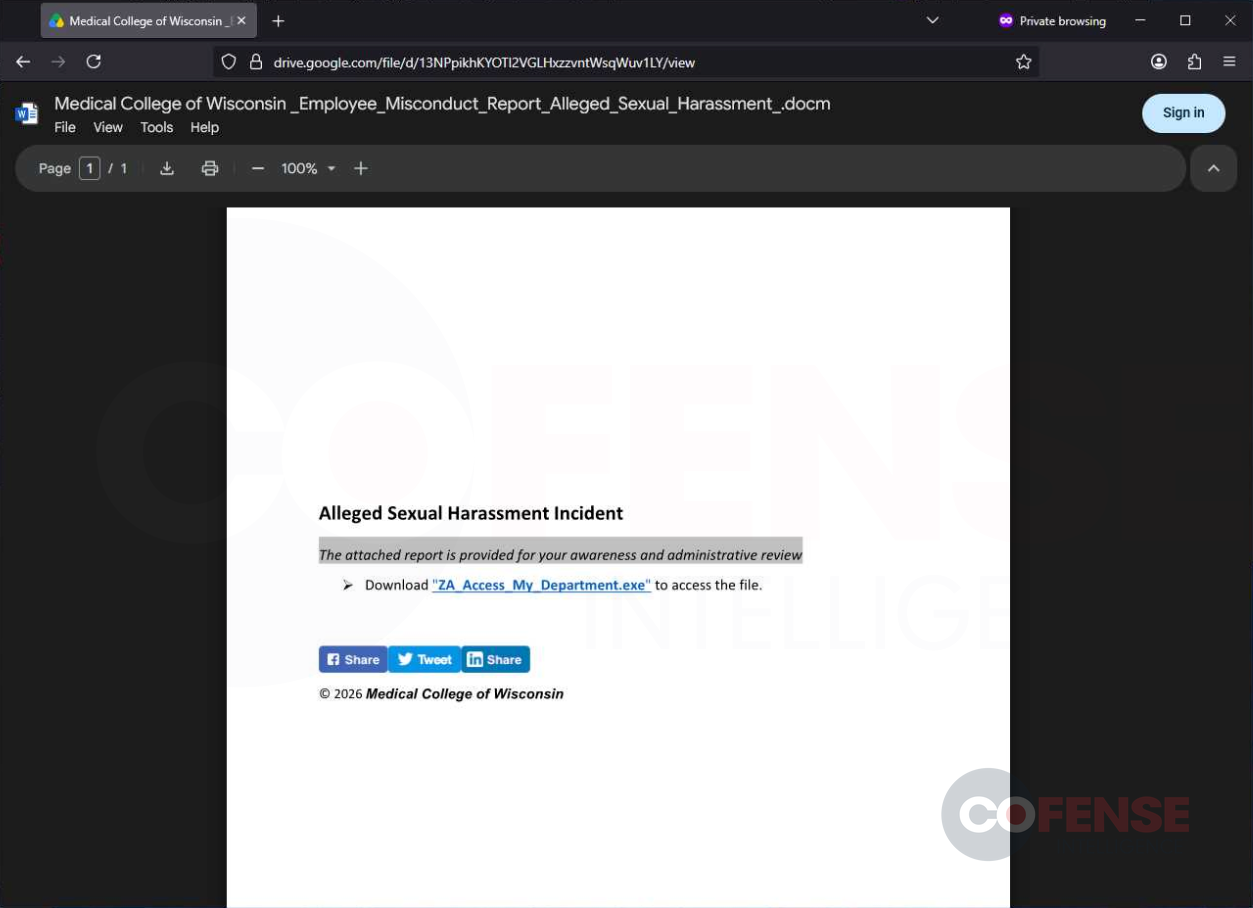1253x908 pixels.
Task: Click the Twitter Tweet button
Action: pyautogui.click(x=425, y=659)
